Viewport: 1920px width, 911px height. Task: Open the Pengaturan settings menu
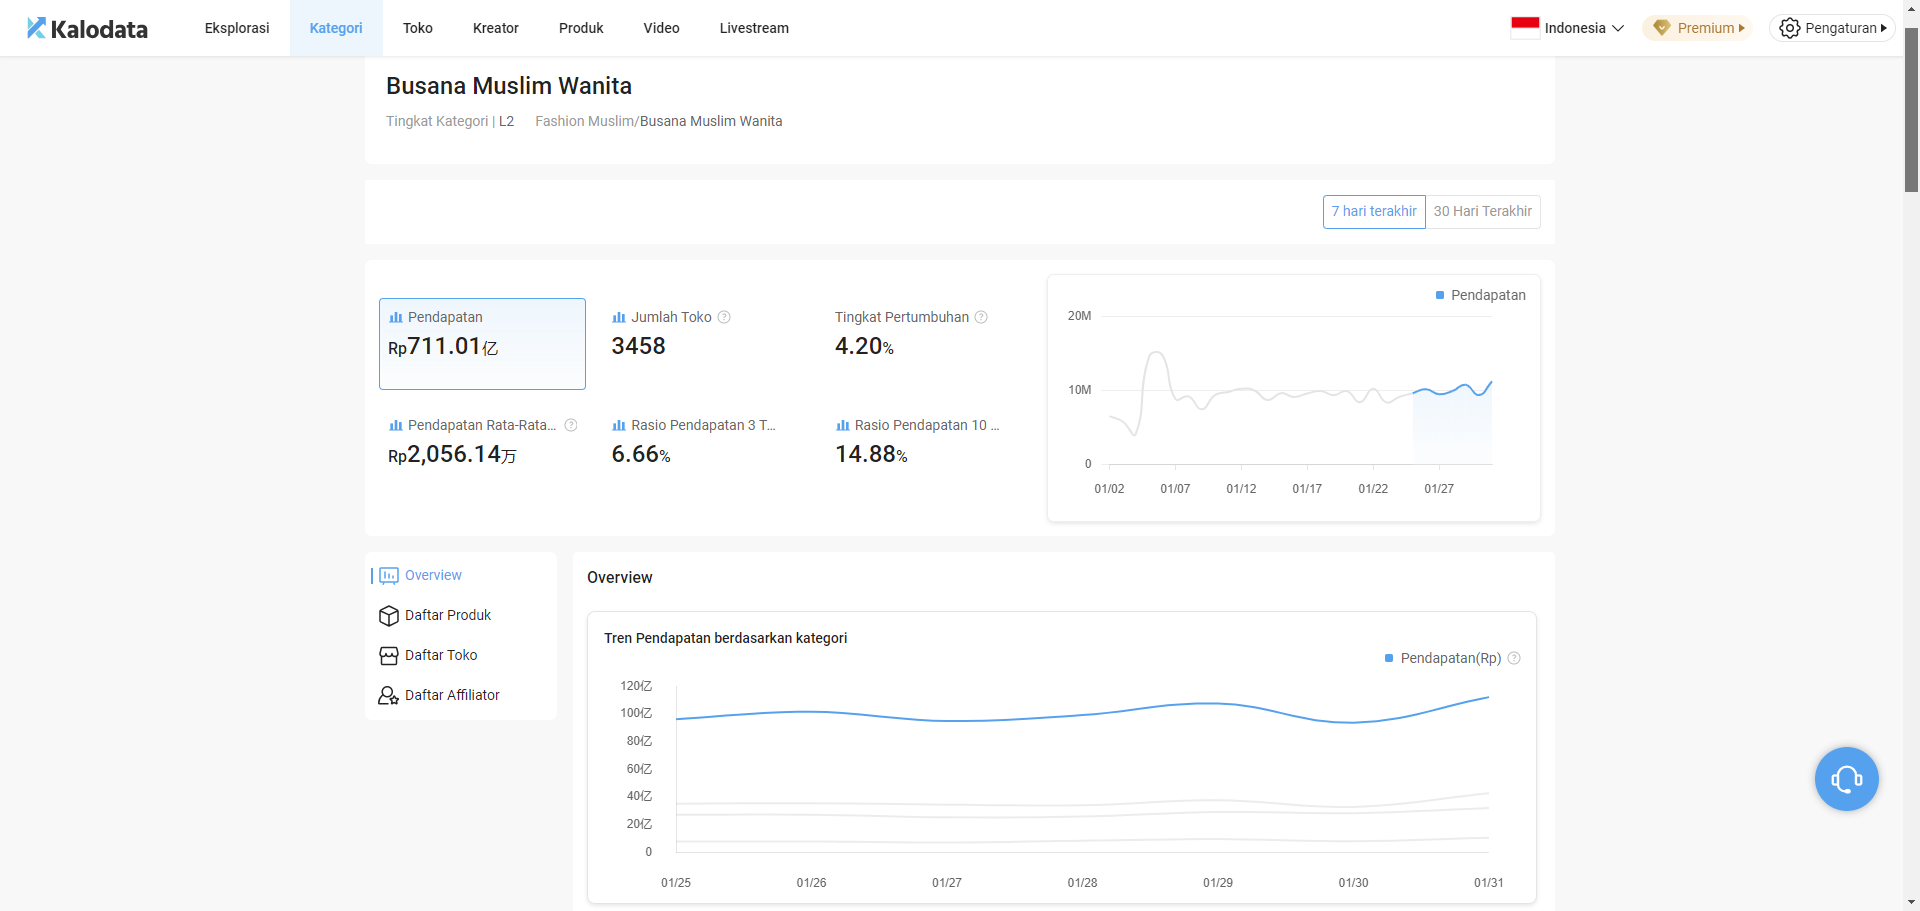click(x=1832, y=28)
